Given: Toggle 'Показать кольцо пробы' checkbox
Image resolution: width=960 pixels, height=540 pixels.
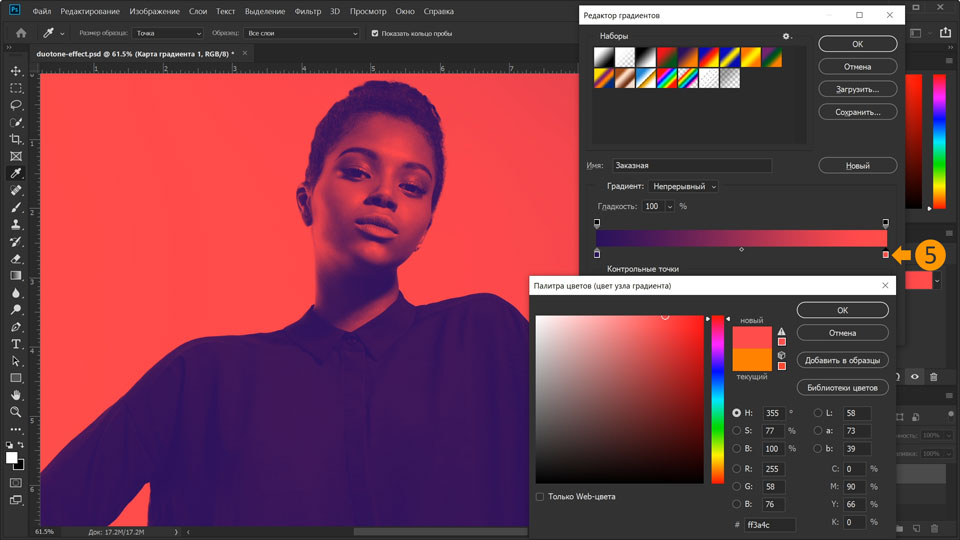Looking at the screenshot, I should (x=375, y=34).
